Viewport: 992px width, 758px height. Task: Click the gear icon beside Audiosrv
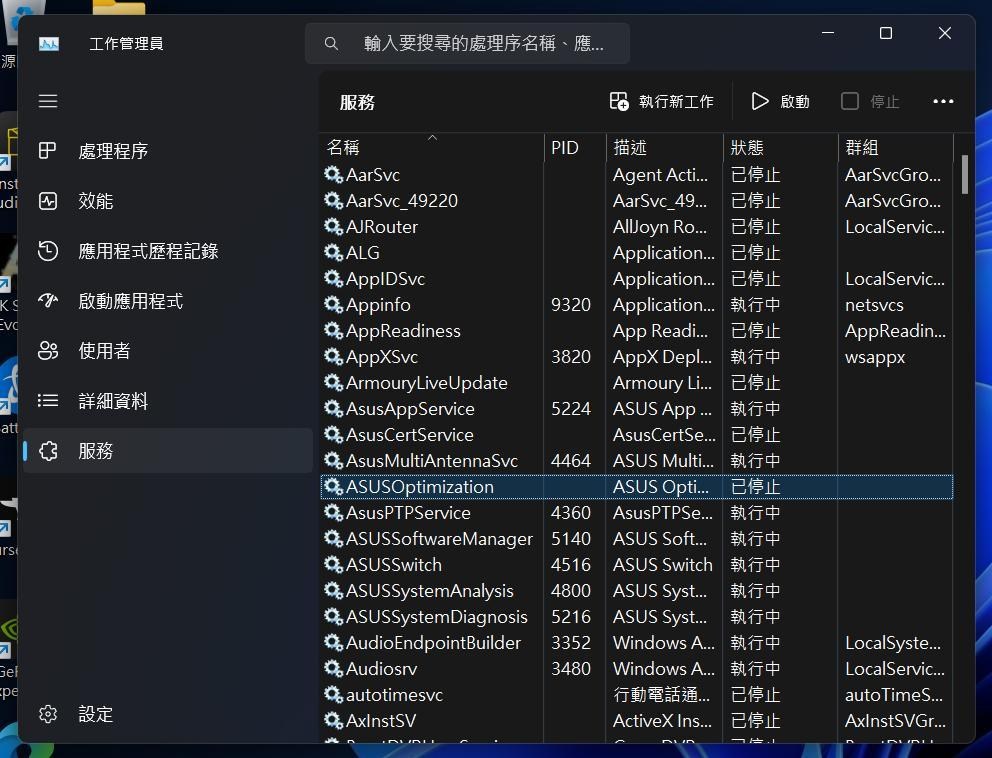(333, 669)
